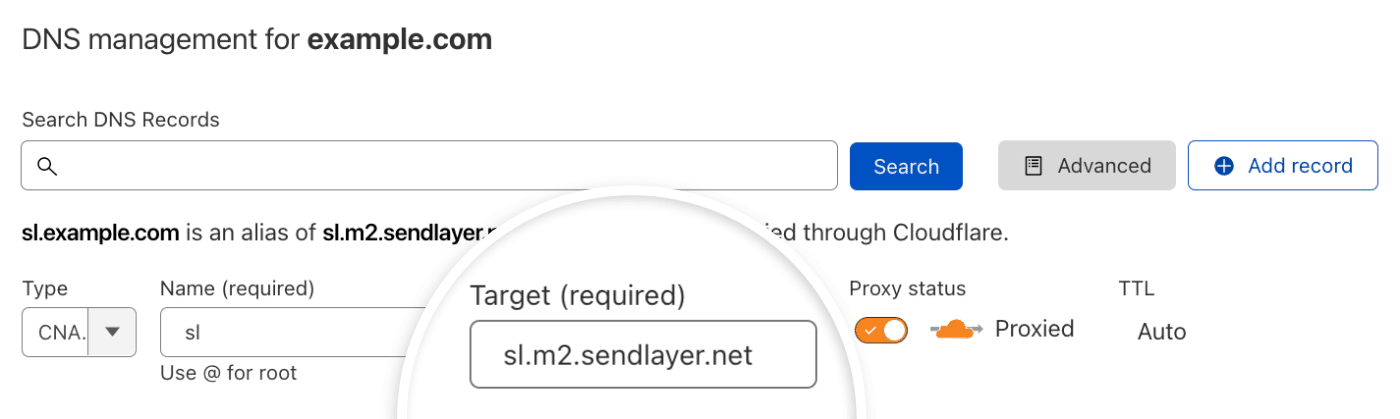Viewport: 1400px width, 419px height.
Task: Open the Advanced search options
Action: (1087, 166)
